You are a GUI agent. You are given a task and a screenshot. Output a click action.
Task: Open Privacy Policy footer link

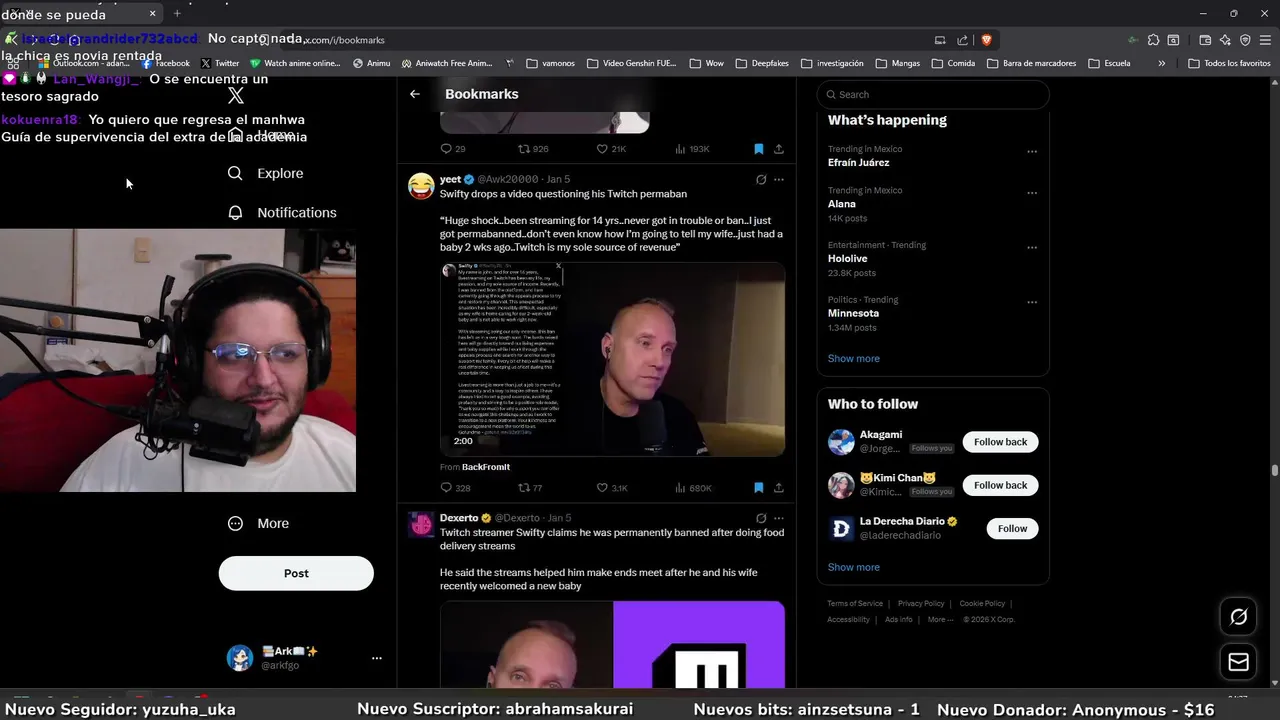click(x=921, y=604)
